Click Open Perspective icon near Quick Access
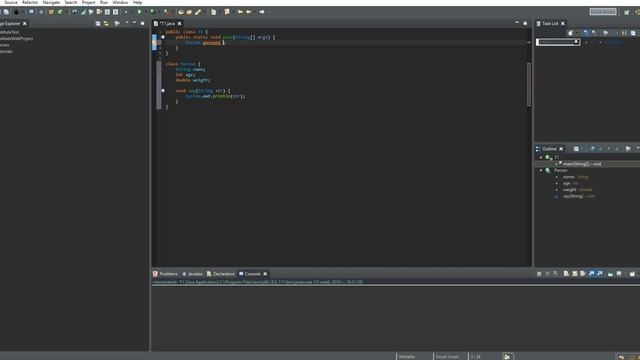This screenshot has height=360, width=640. [x=627, y=12]
